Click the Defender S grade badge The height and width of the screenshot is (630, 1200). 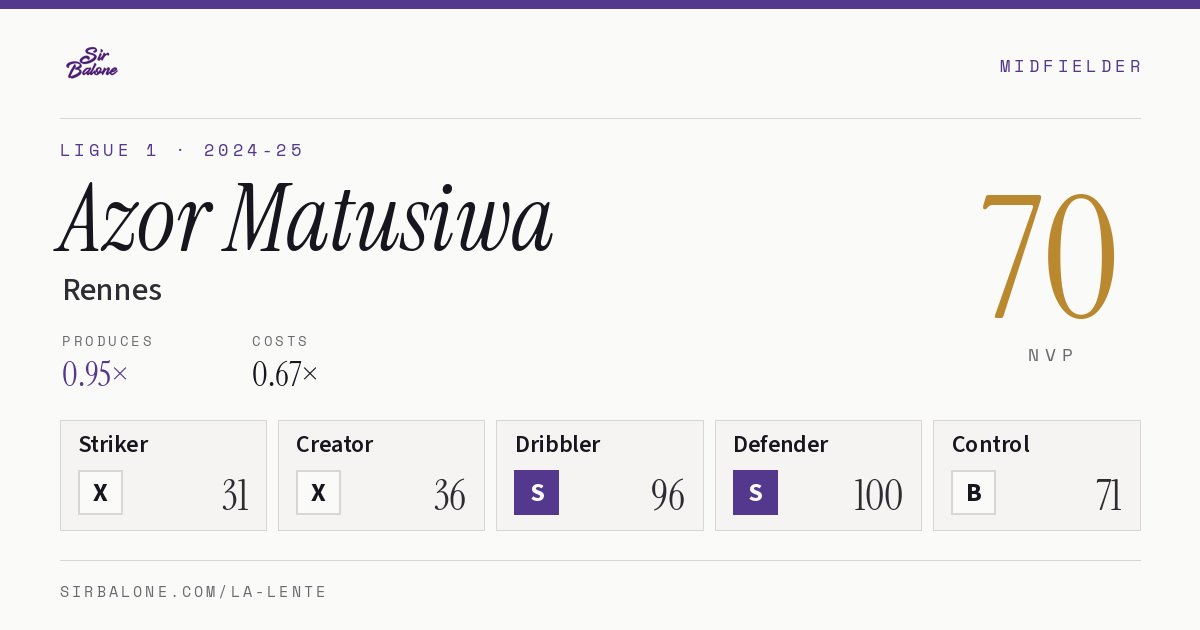[x=755, y=493]
